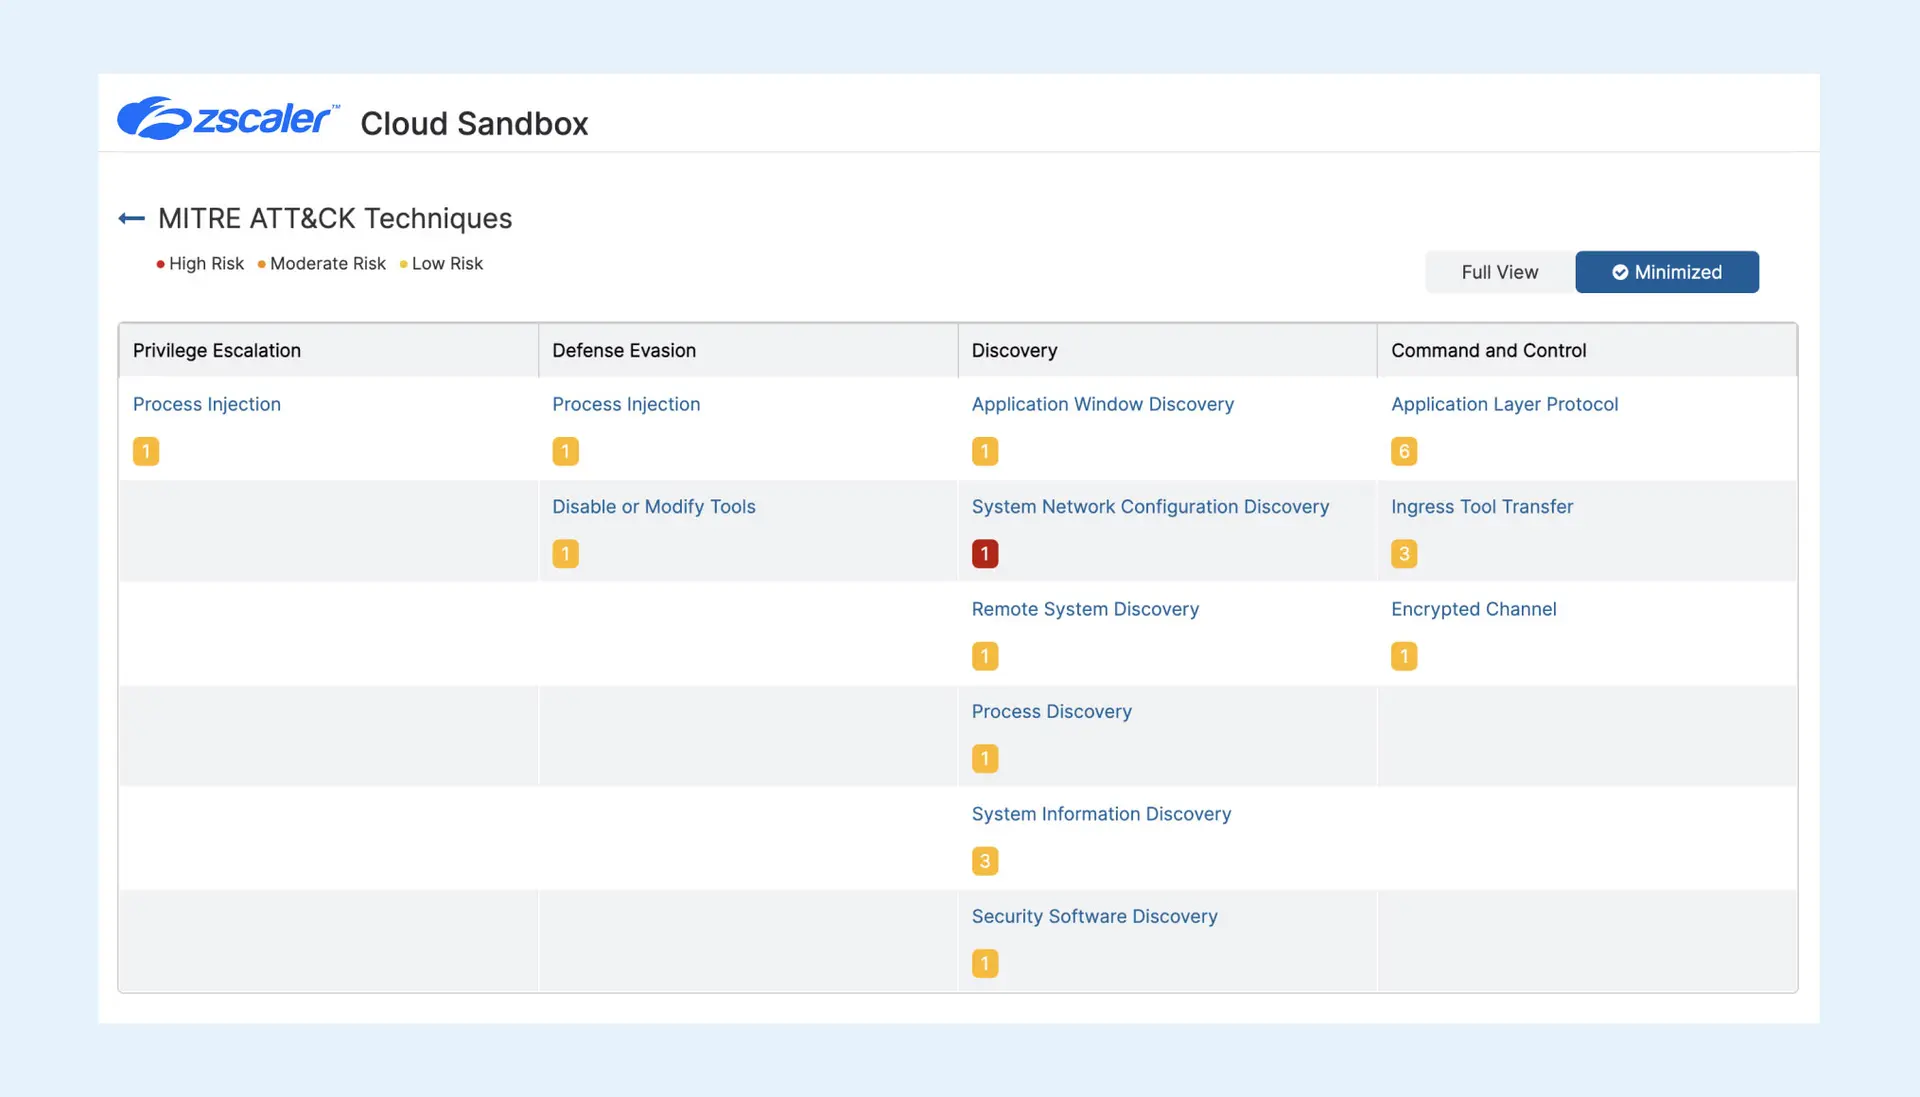Click the Zscaler logo

point(229,118)
